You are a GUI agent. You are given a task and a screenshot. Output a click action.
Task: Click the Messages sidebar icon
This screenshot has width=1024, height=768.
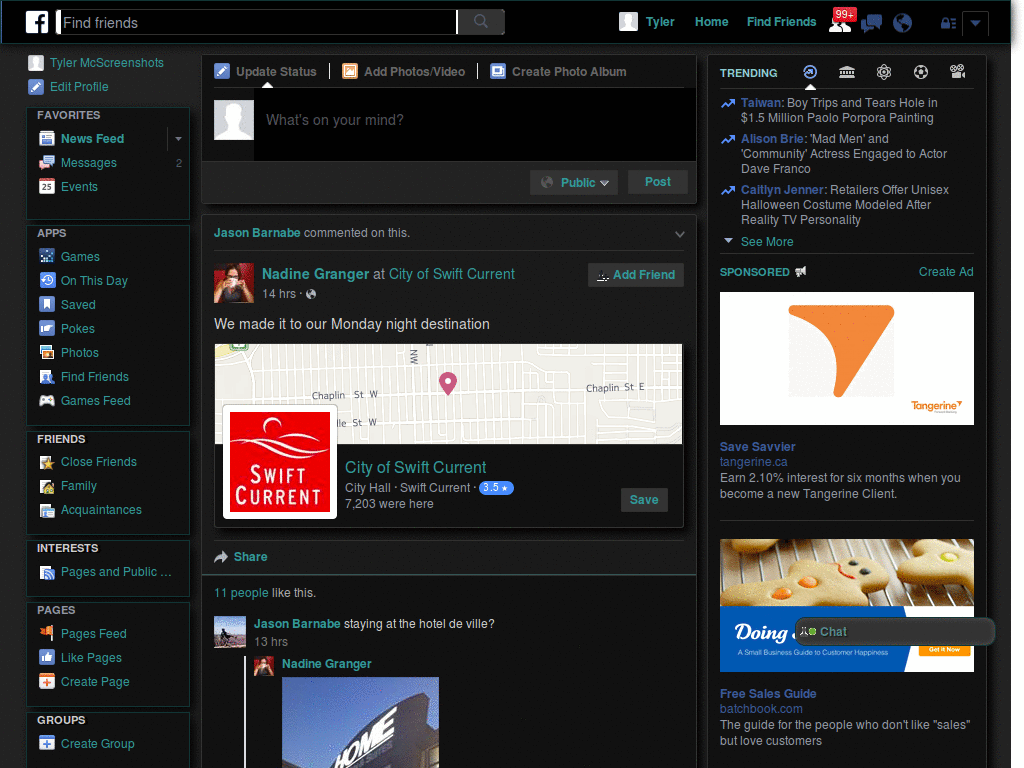coord(47,163)
